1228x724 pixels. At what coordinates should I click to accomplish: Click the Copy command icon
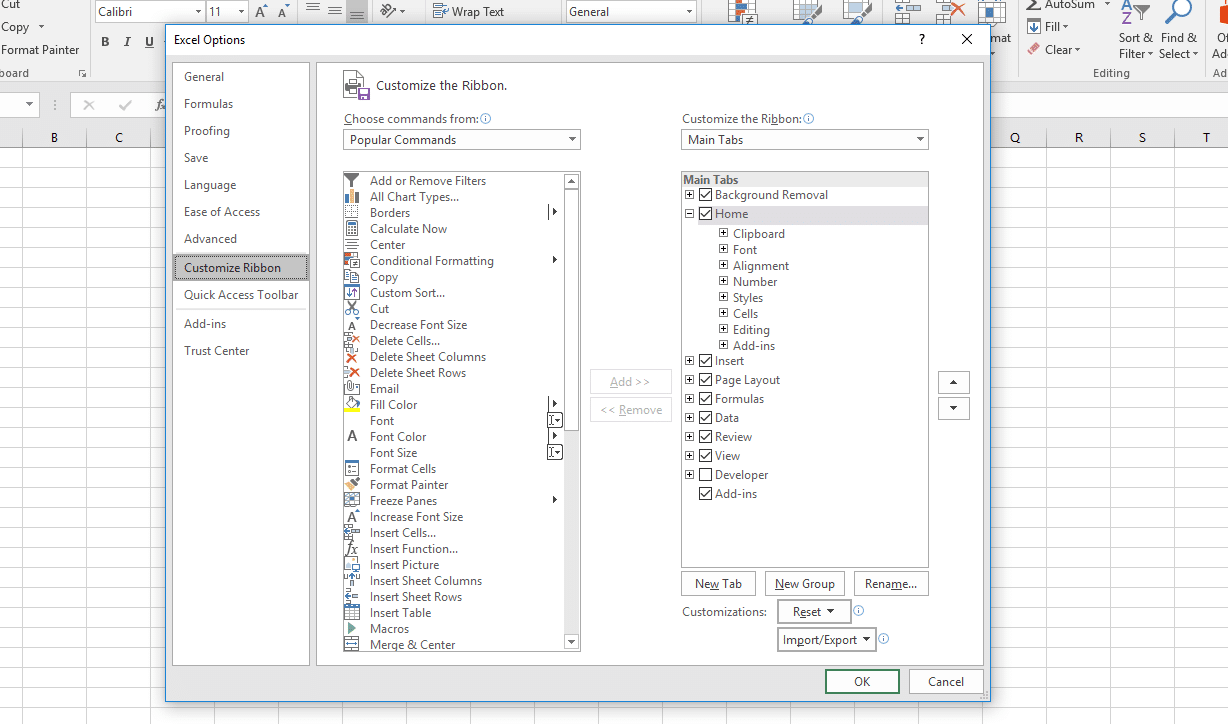pos(351,277)
